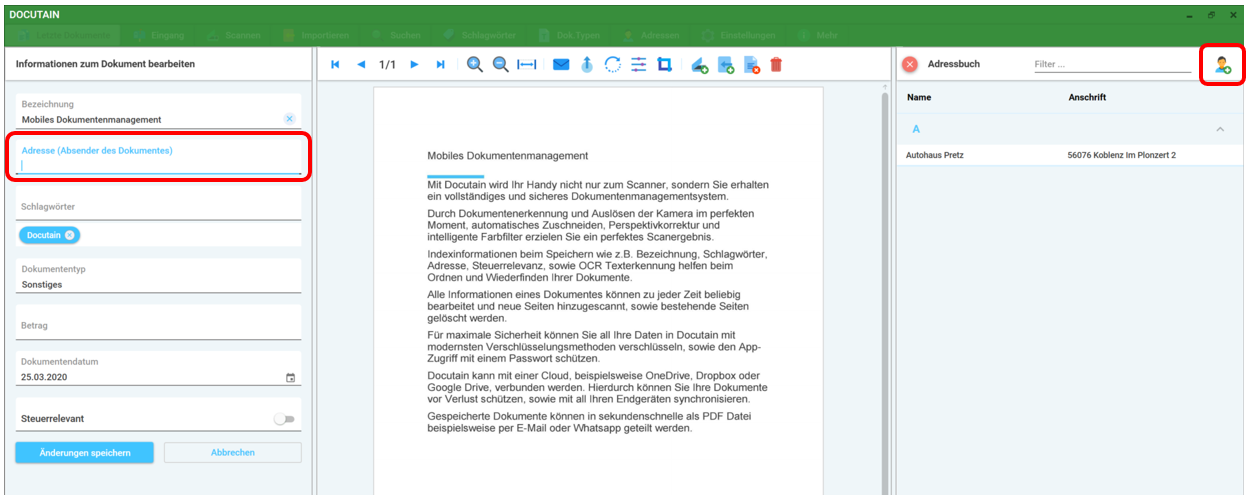Zoom in on the document preview
This screenshot has width=1251, height=502.
pos(475,64)
